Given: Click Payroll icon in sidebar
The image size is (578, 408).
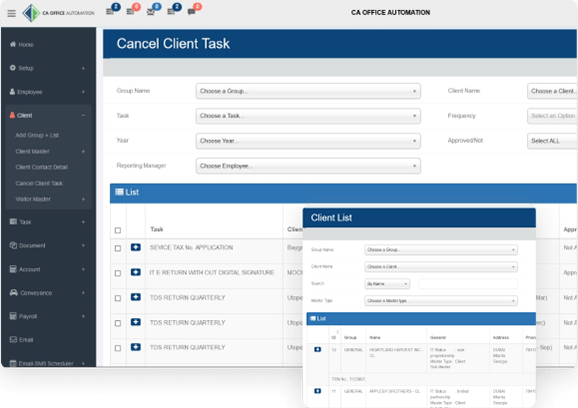Looking at the screenshot, I should pos(13,316).
